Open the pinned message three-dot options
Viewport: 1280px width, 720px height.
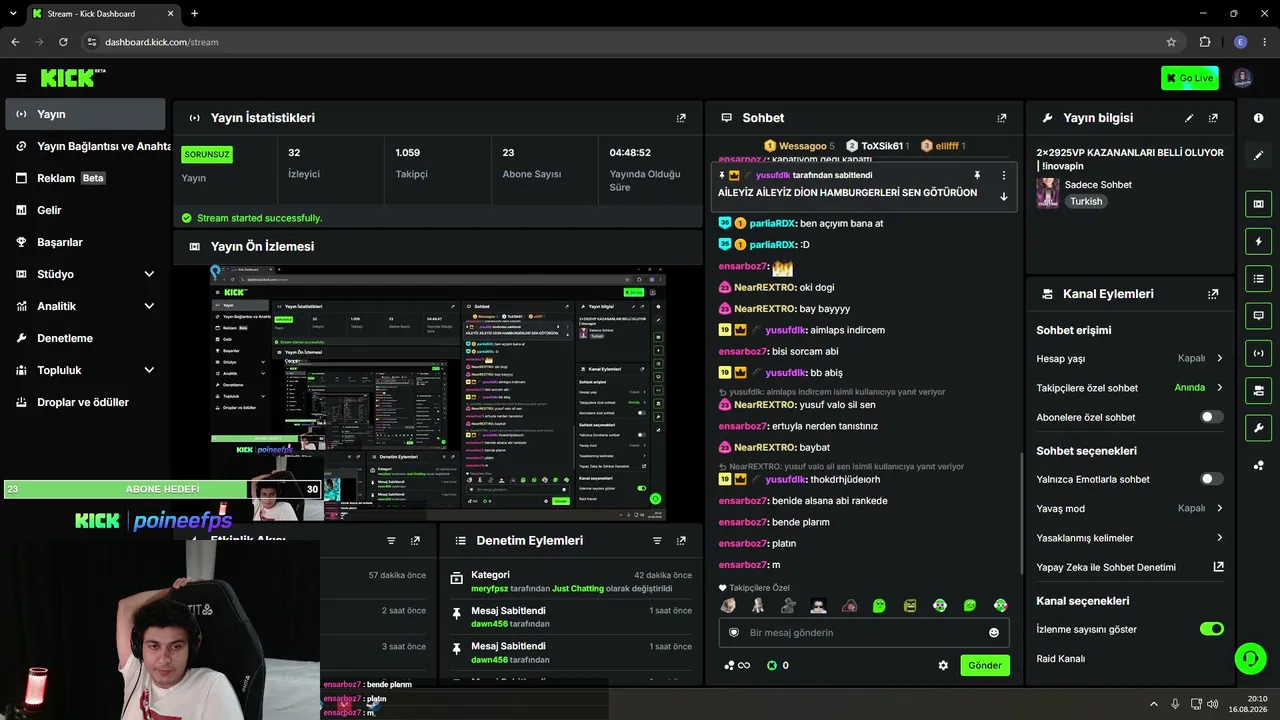pos(1004,175)
